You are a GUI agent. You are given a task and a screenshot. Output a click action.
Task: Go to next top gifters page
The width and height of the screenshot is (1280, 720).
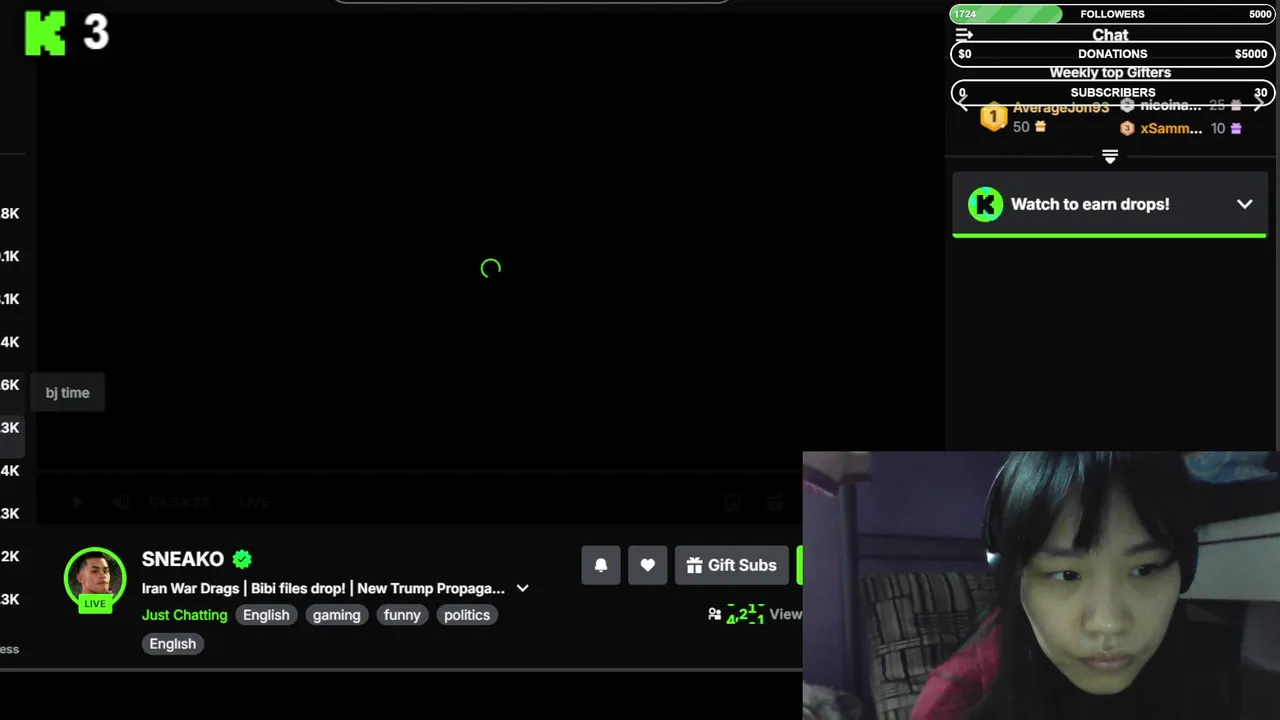coord(1258,105)
